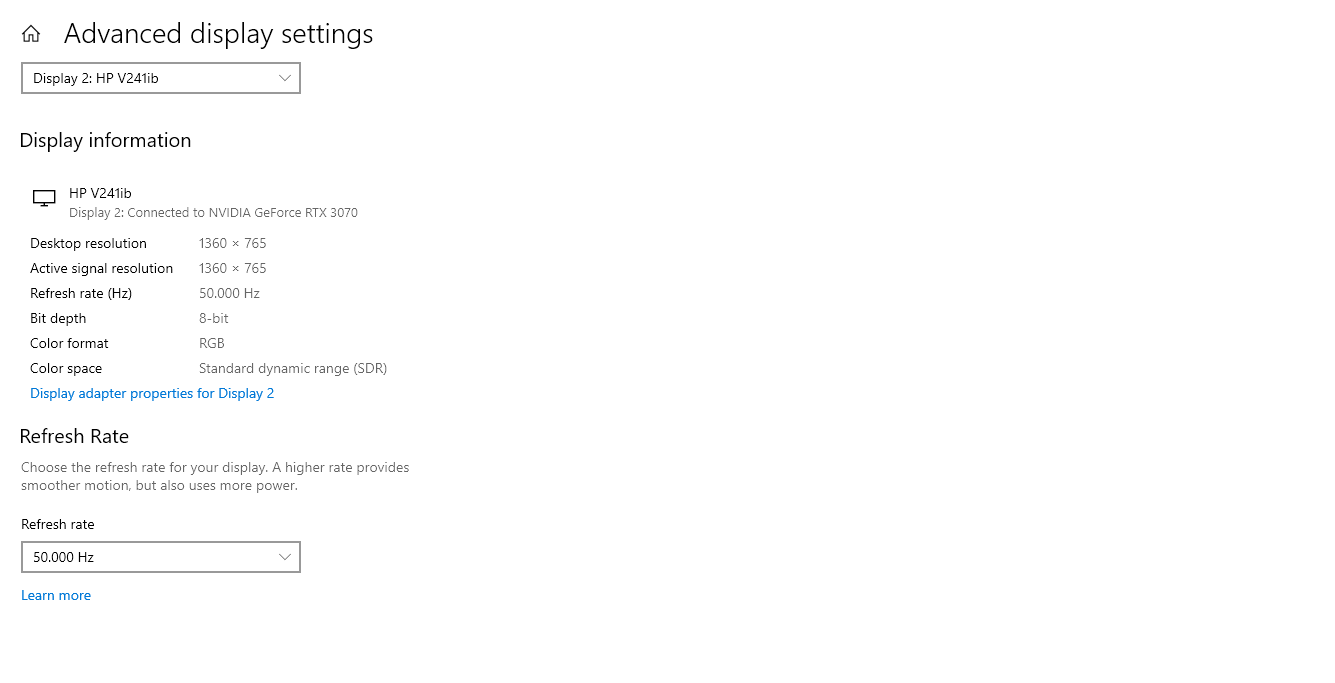Click the HP V241ib monitor name

(x=100, y=193)
